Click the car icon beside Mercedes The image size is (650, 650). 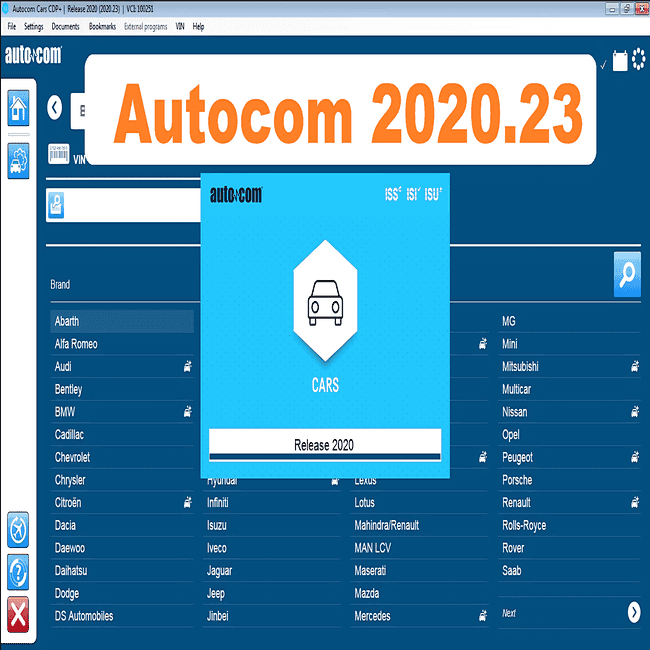[x=483, y=616]
